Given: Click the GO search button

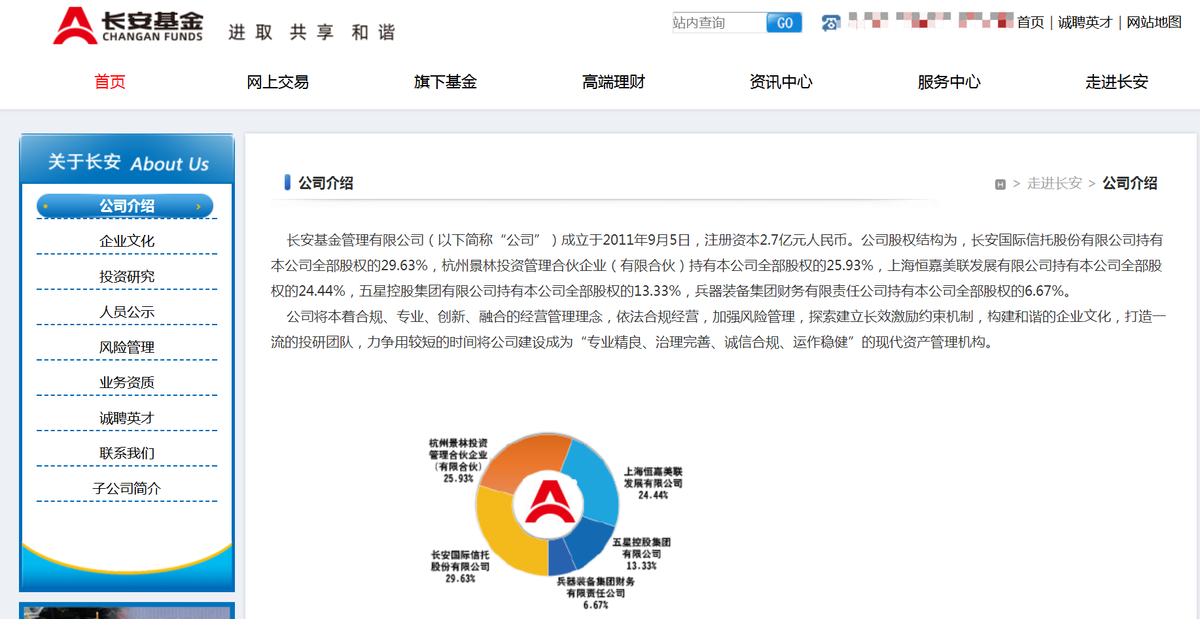Looking at the screenshot, I should [784, 23].
